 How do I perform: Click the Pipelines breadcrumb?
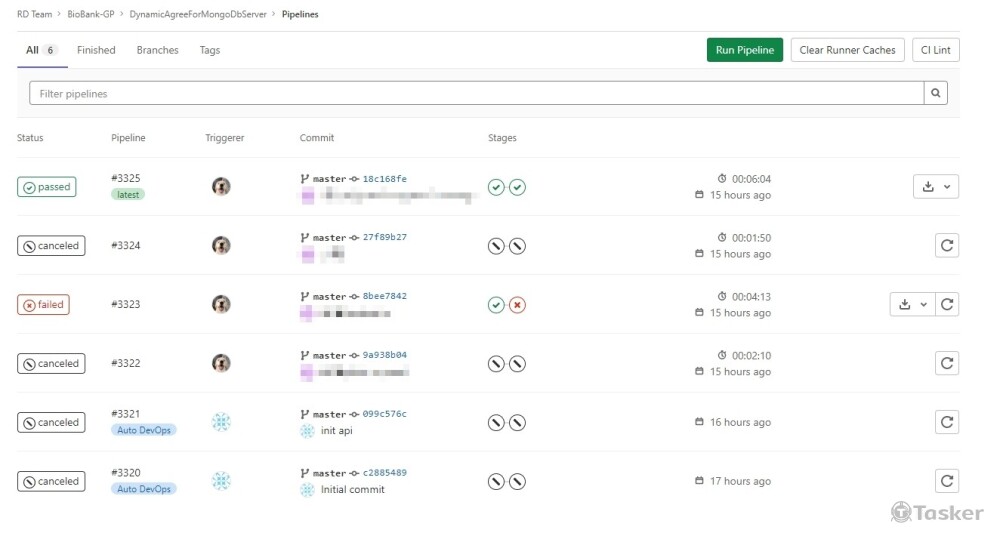click(x=300, y=14)
